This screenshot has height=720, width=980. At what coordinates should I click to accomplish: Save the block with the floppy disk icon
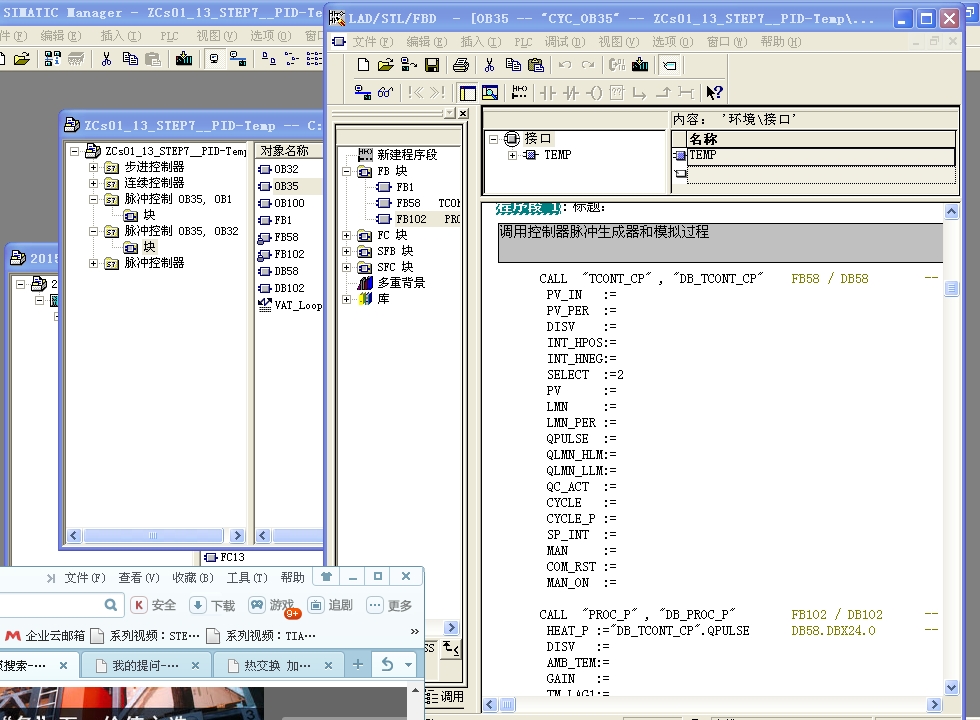coord(432,65)
